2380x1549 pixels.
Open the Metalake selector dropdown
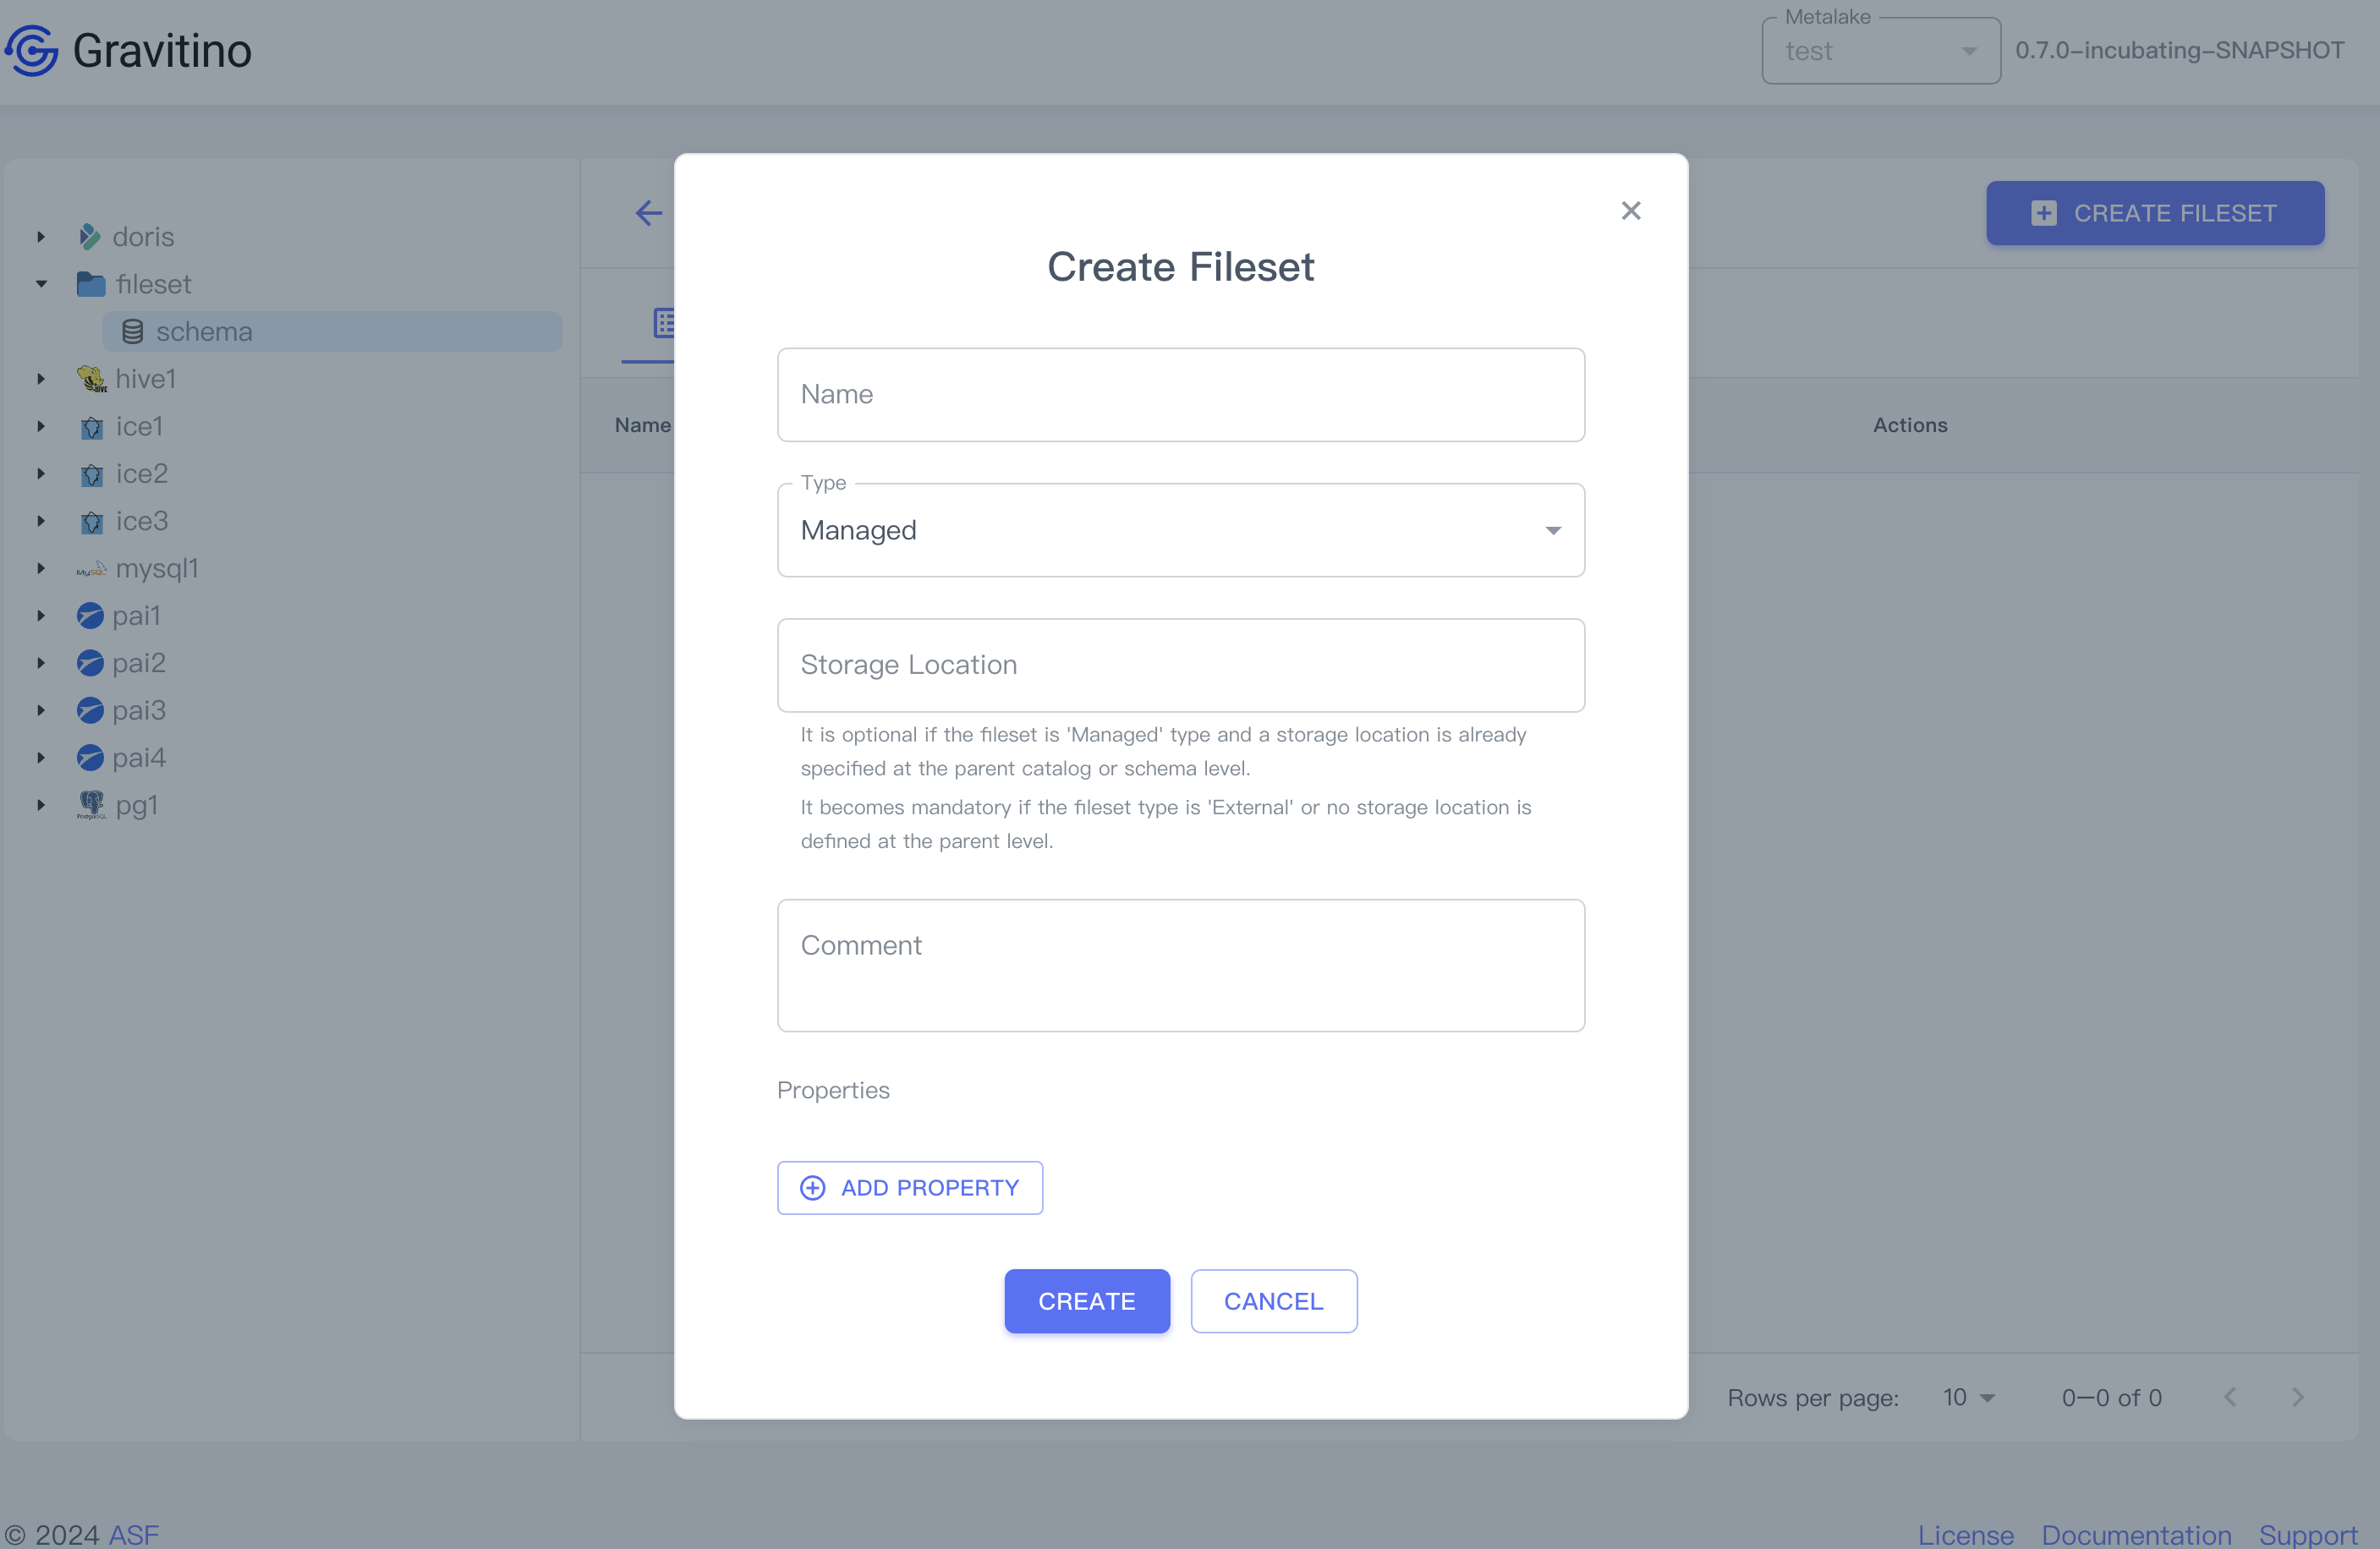[1880, 51]
